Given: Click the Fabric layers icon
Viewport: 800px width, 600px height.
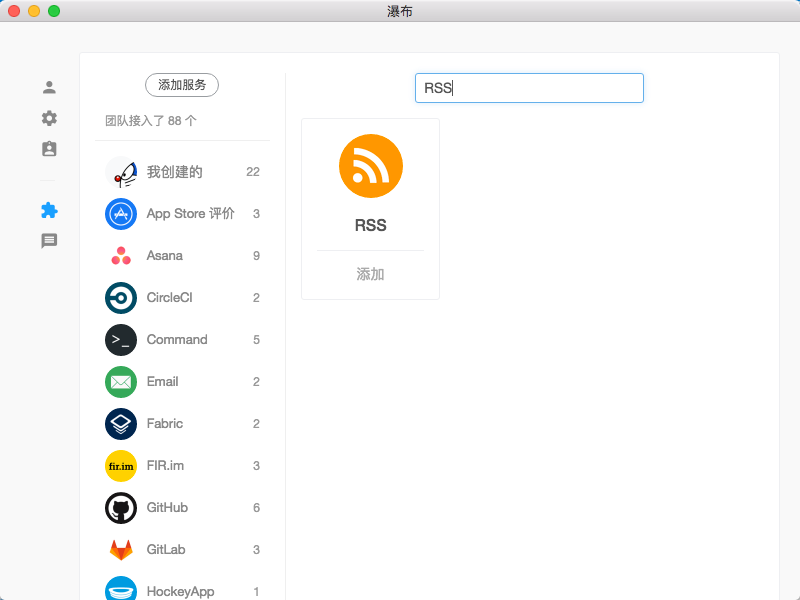Looking at the screenshot, I should [x=121, y=424].
